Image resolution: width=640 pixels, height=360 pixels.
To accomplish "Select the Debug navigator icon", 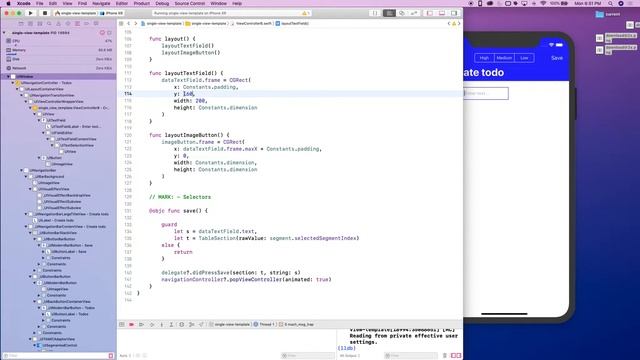I will 77,24.
